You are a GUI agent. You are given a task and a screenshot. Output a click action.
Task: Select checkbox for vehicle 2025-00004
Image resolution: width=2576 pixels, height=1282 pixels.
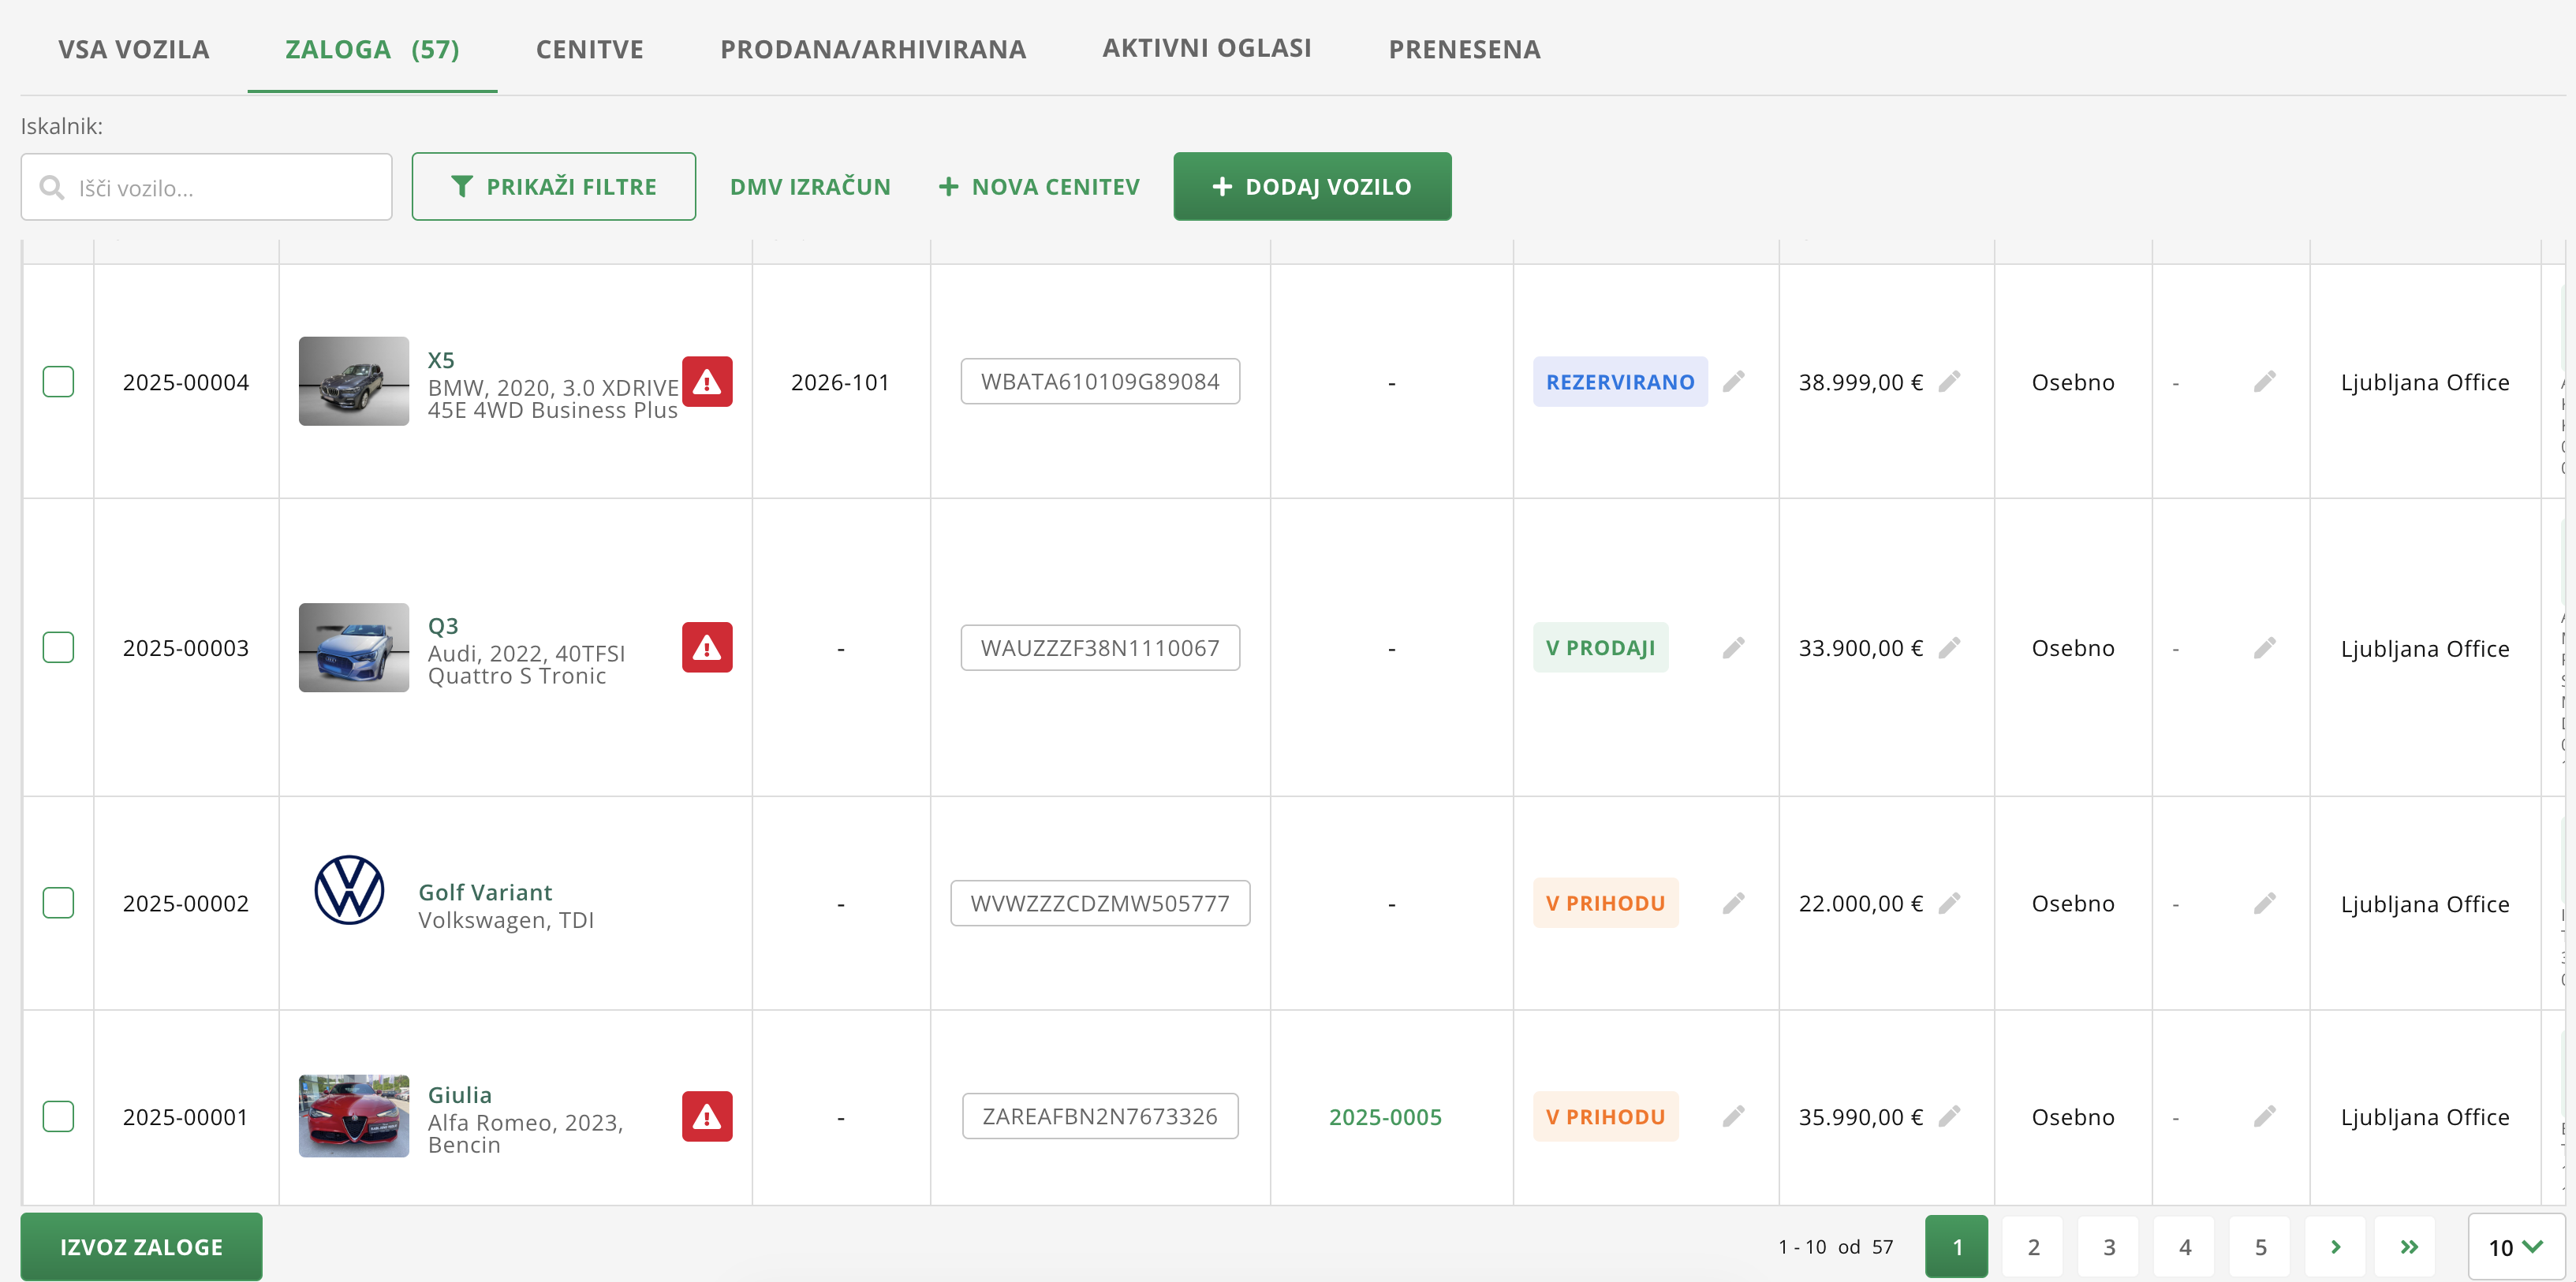(x=58, y=382)
